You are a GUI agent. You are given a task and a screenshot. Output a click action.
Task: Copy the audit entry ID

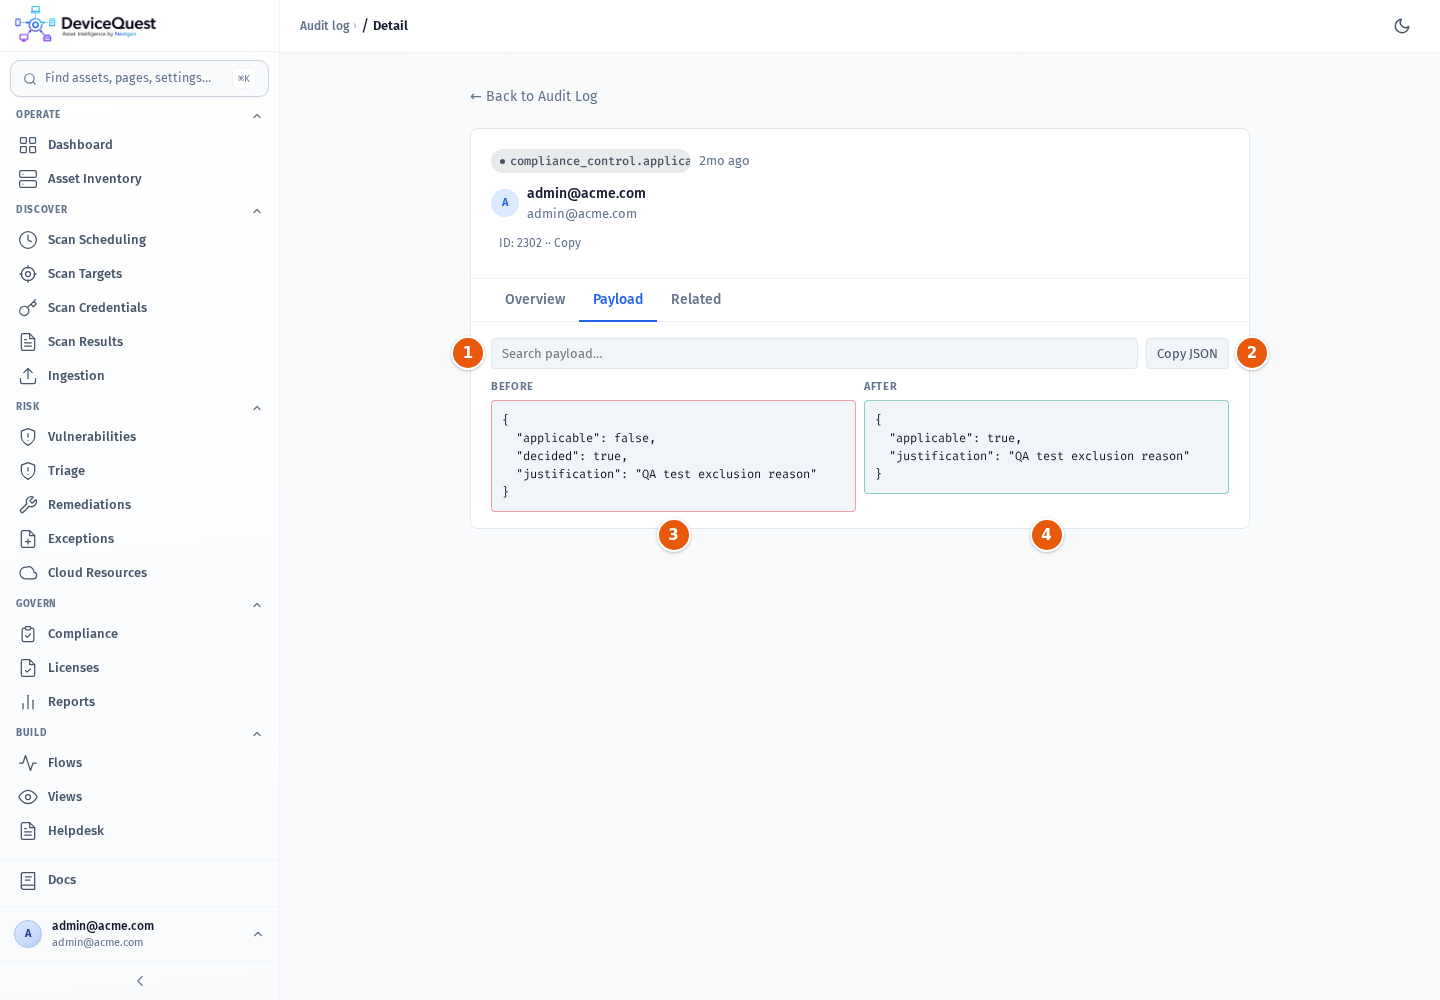(567, 243)
